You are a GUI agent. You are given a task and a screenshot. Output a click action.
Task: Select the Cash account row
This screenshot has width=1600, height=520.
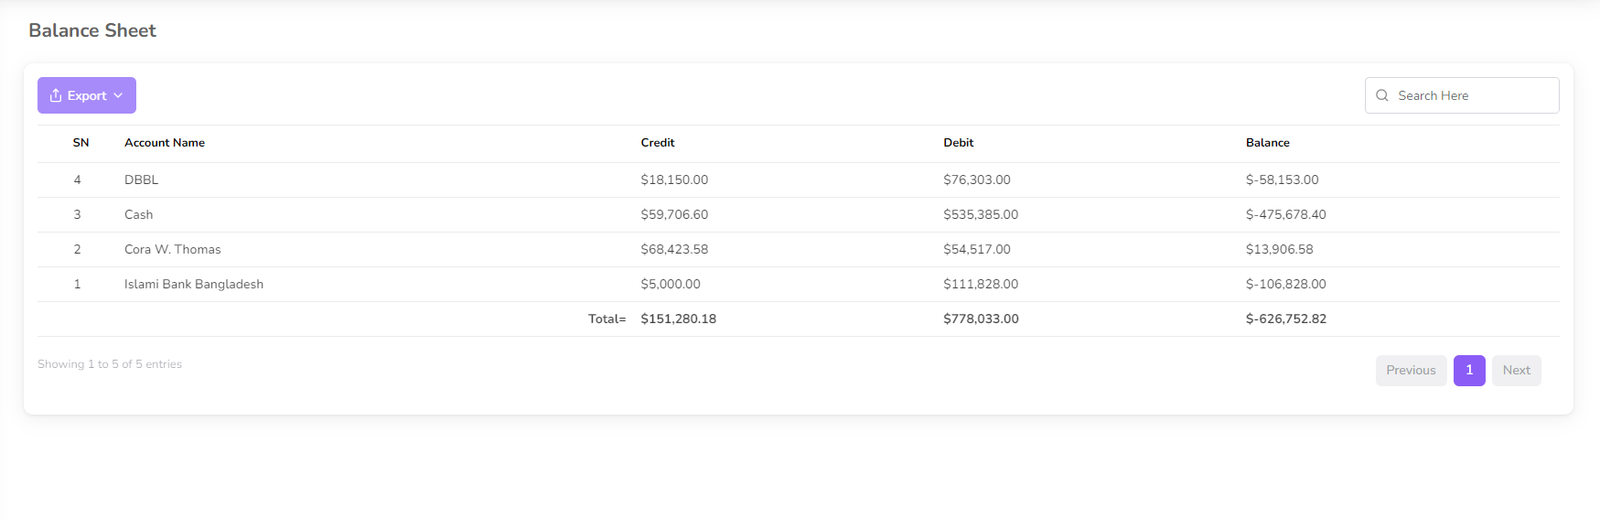point(139,215)
